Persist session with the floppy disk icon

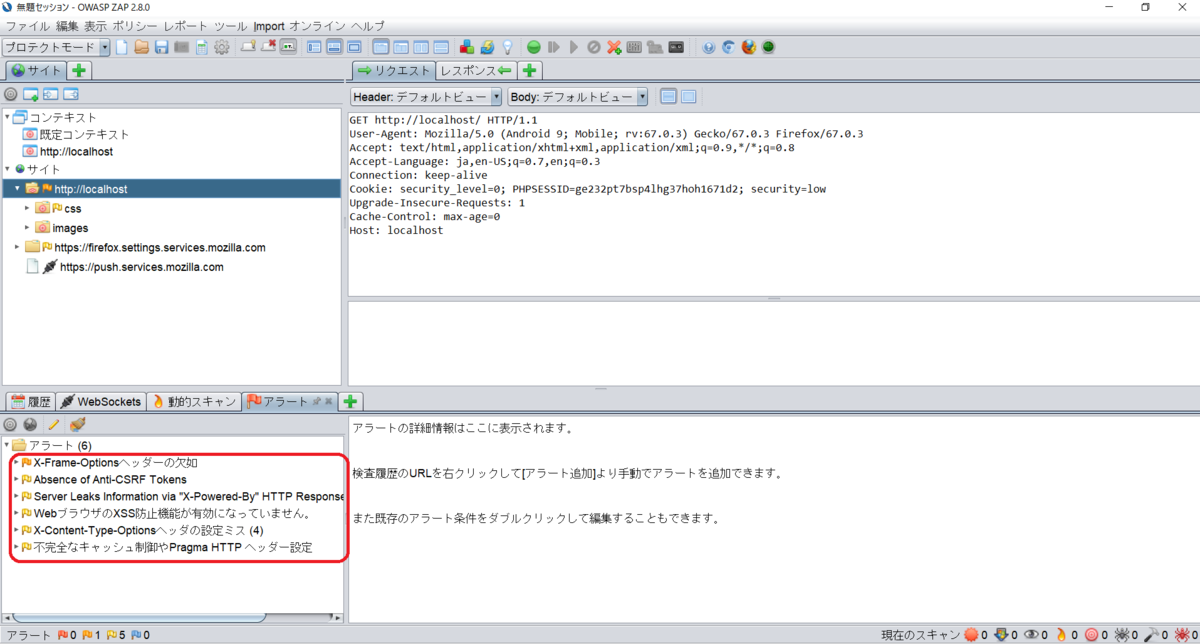[161, 47]
